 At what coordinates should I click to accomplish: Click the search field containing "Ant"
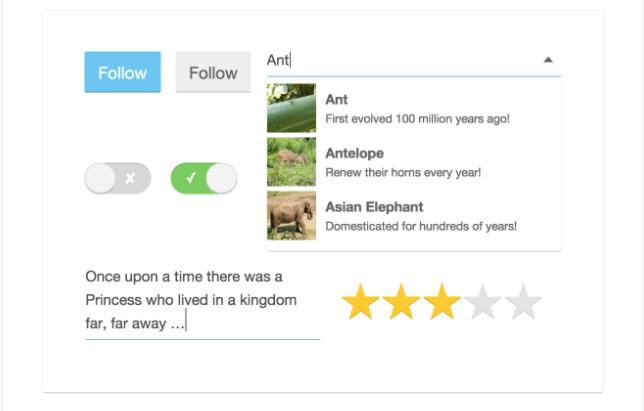[400, 60]
